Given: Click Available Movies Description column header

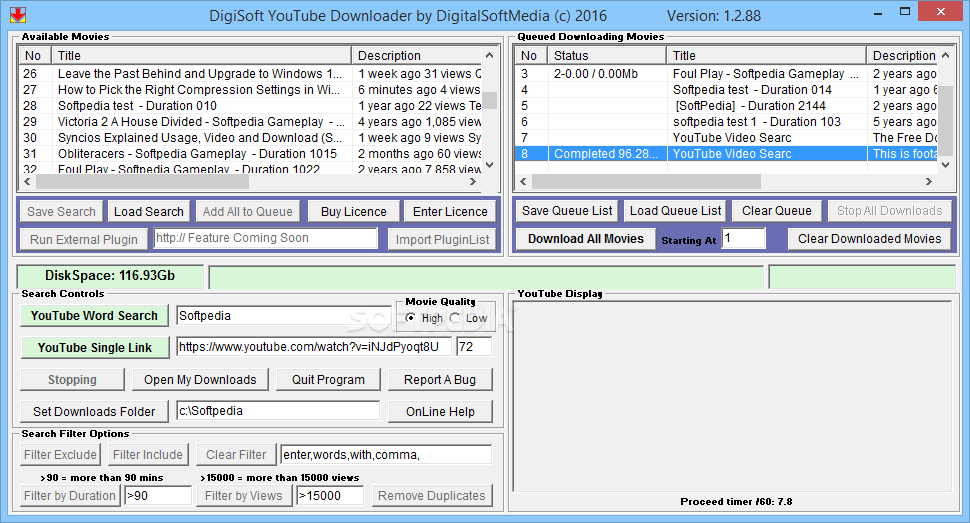Looking at the screenshot, I should (x=416, y=56).
